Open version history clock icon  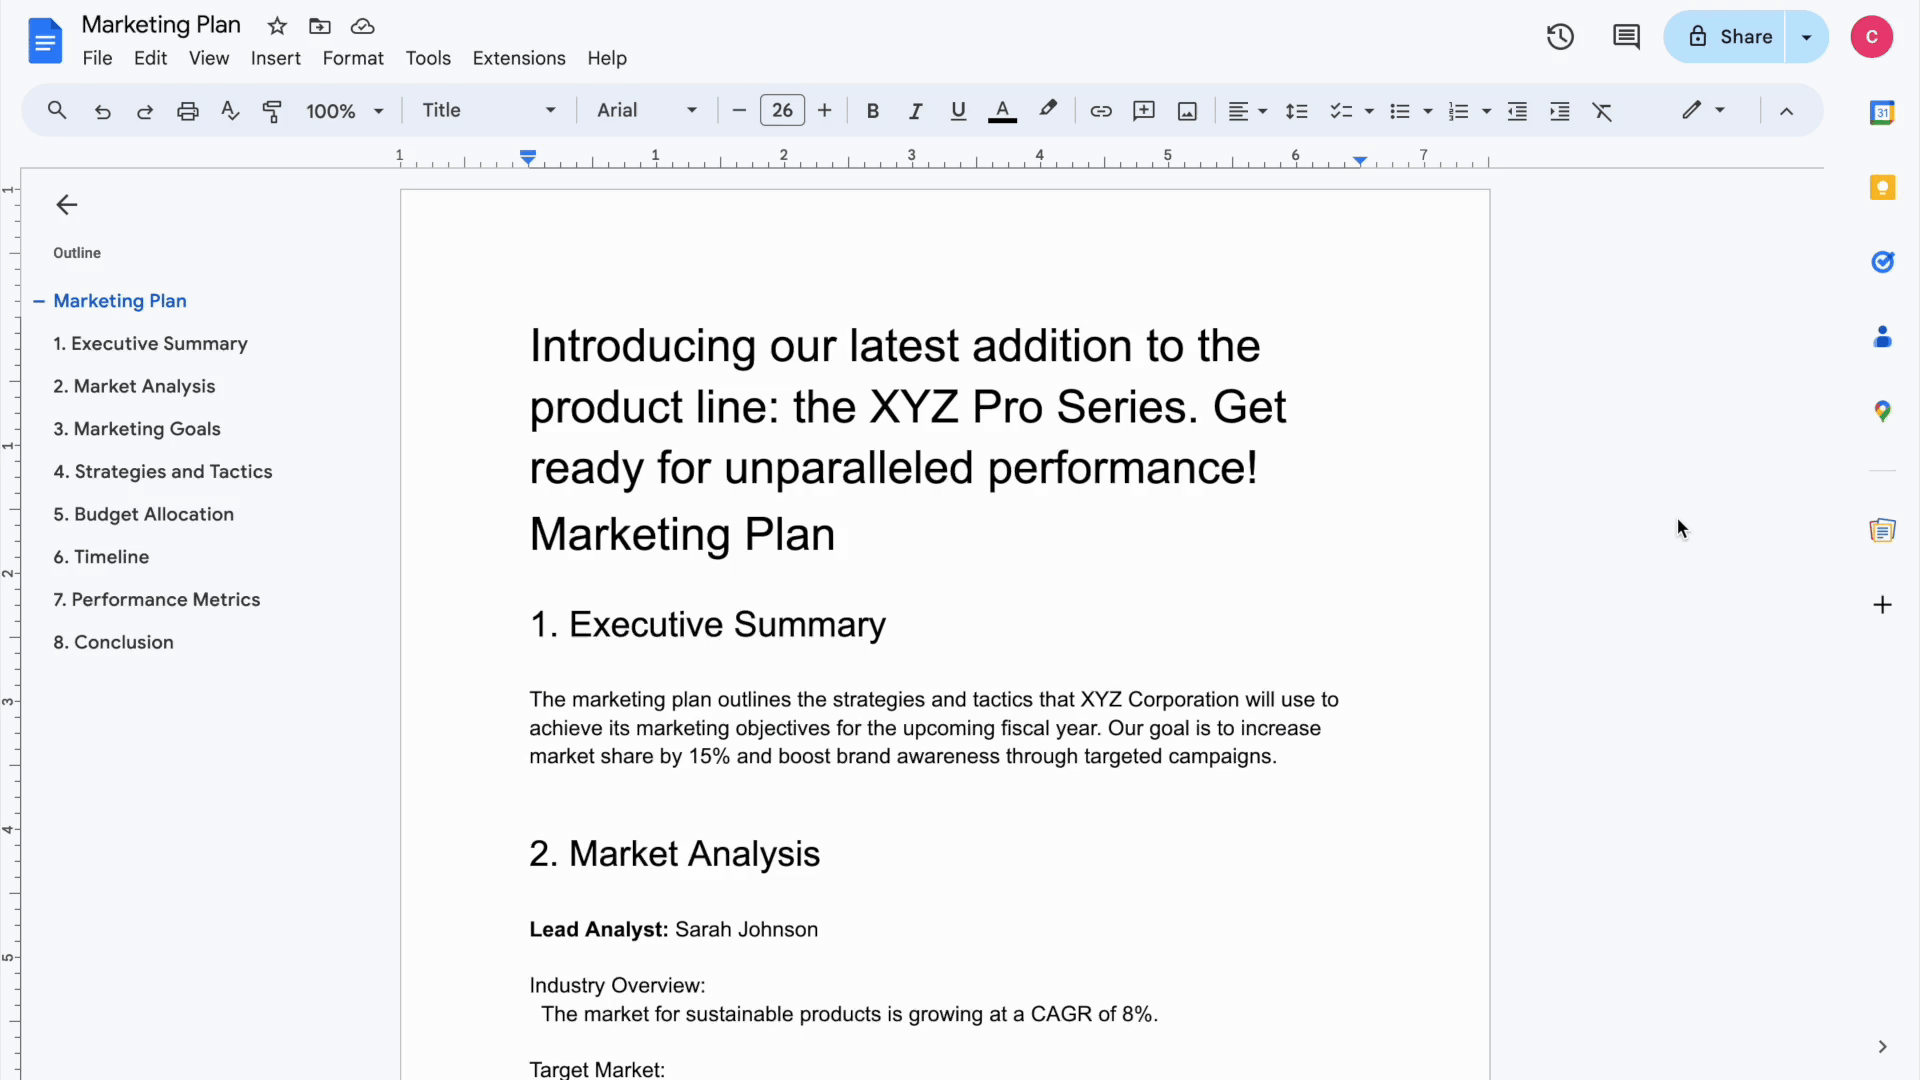coord(1560,37)
